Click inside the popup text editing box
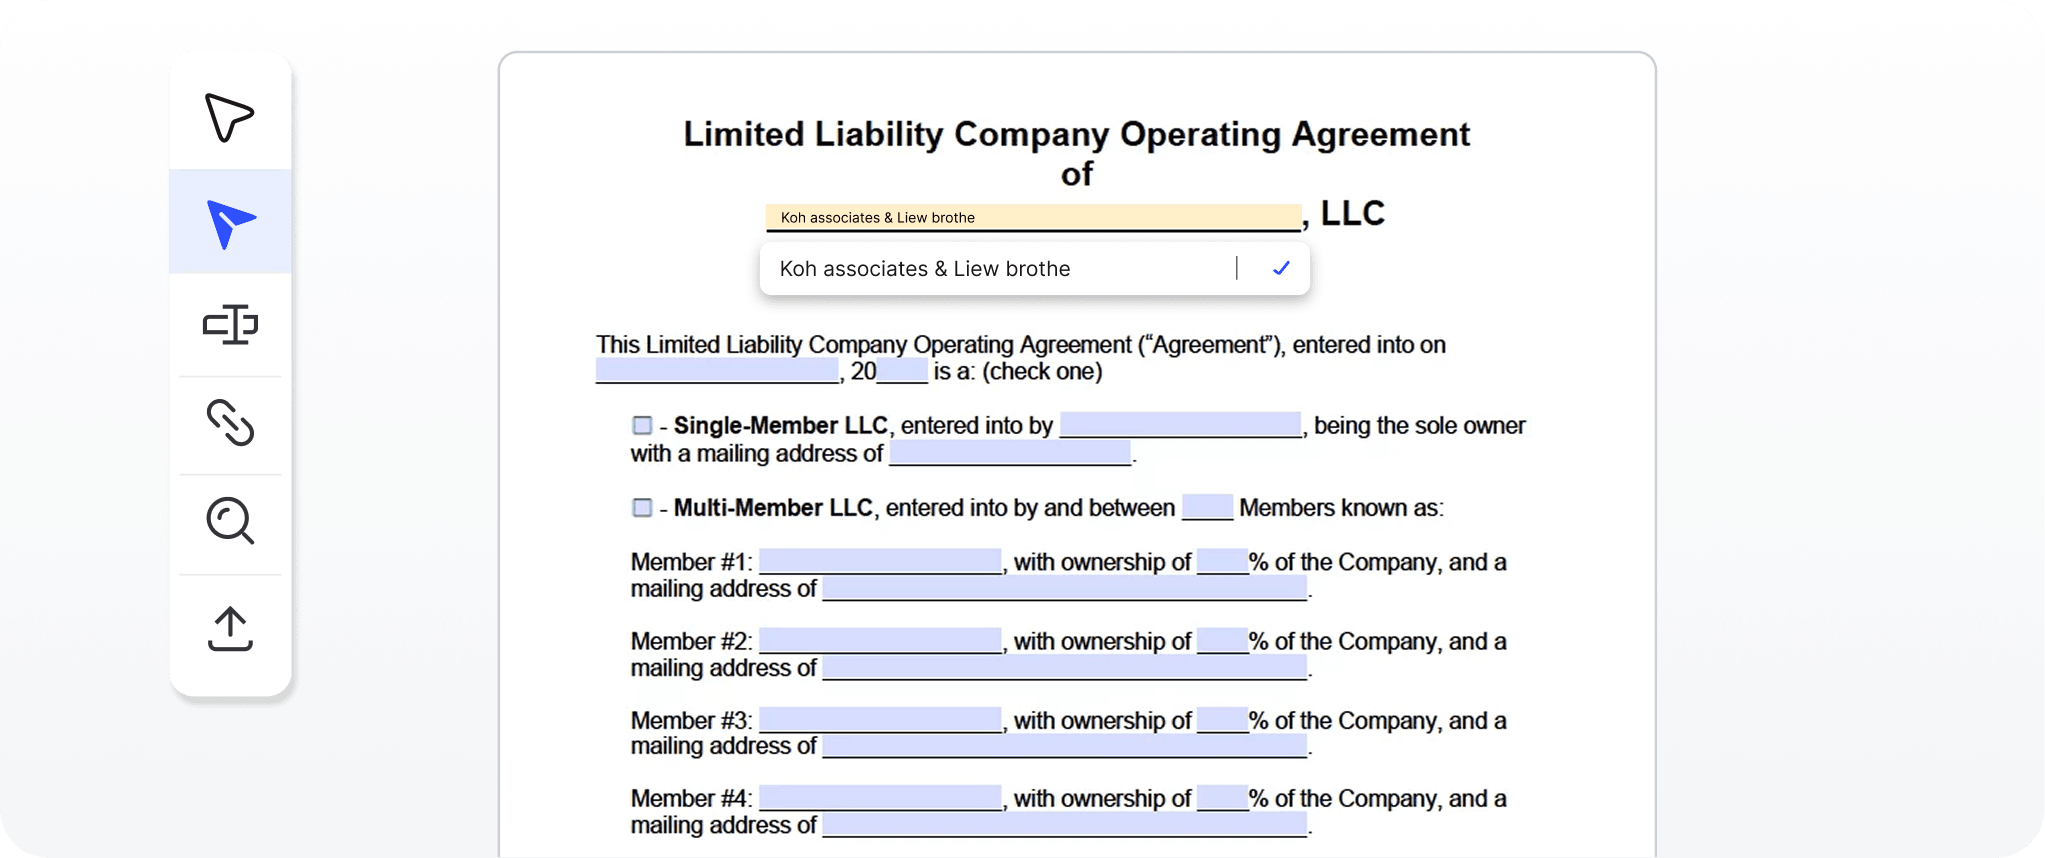2045x858 pixels. 1000,268
